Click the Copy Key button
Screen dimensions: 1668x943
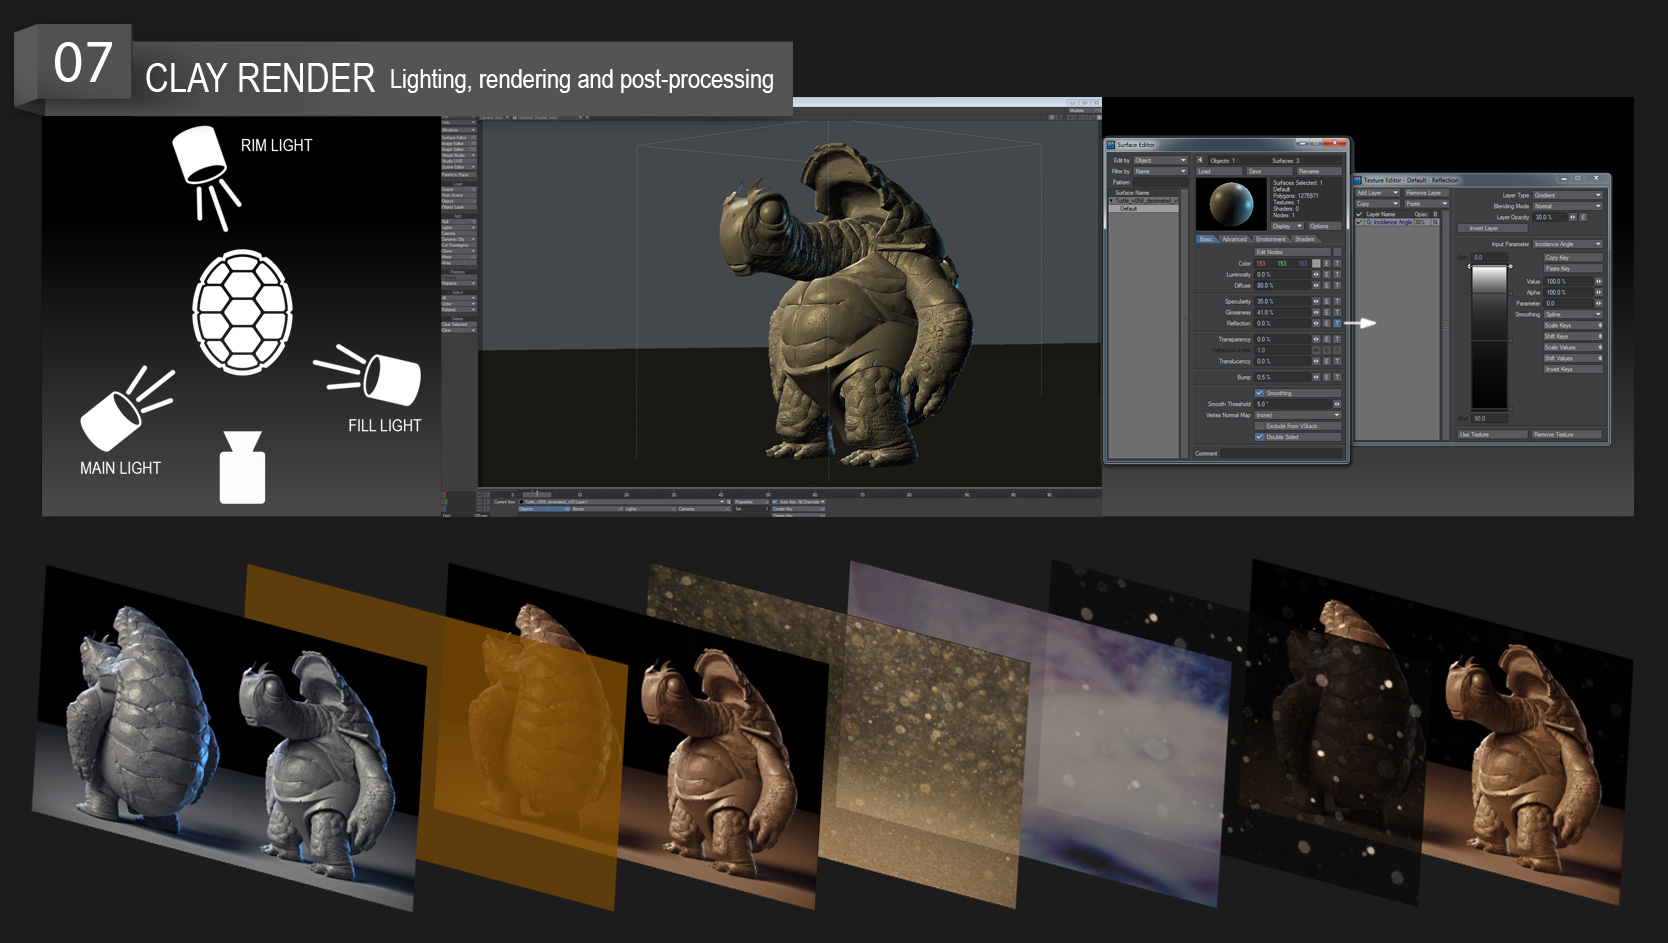[x=1573, y=257]
